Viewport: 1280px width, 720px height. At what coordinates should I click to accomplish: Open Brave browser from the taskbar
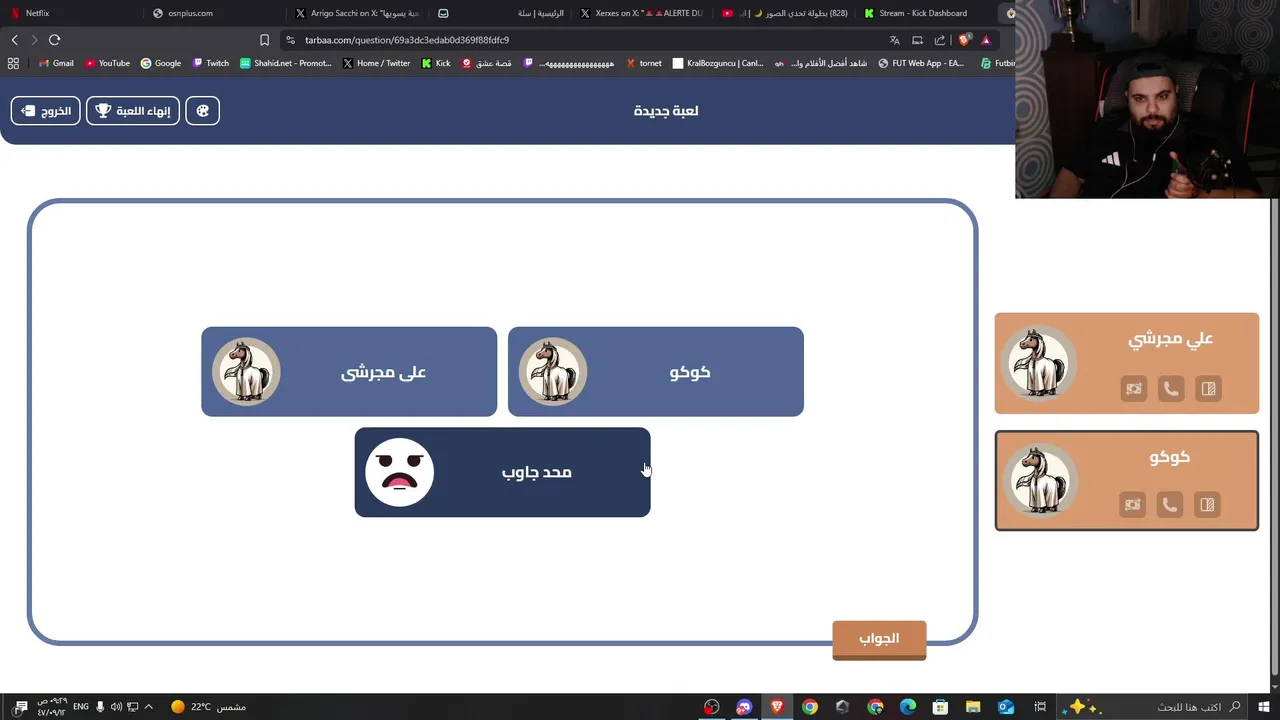click(x=777, y=707)
